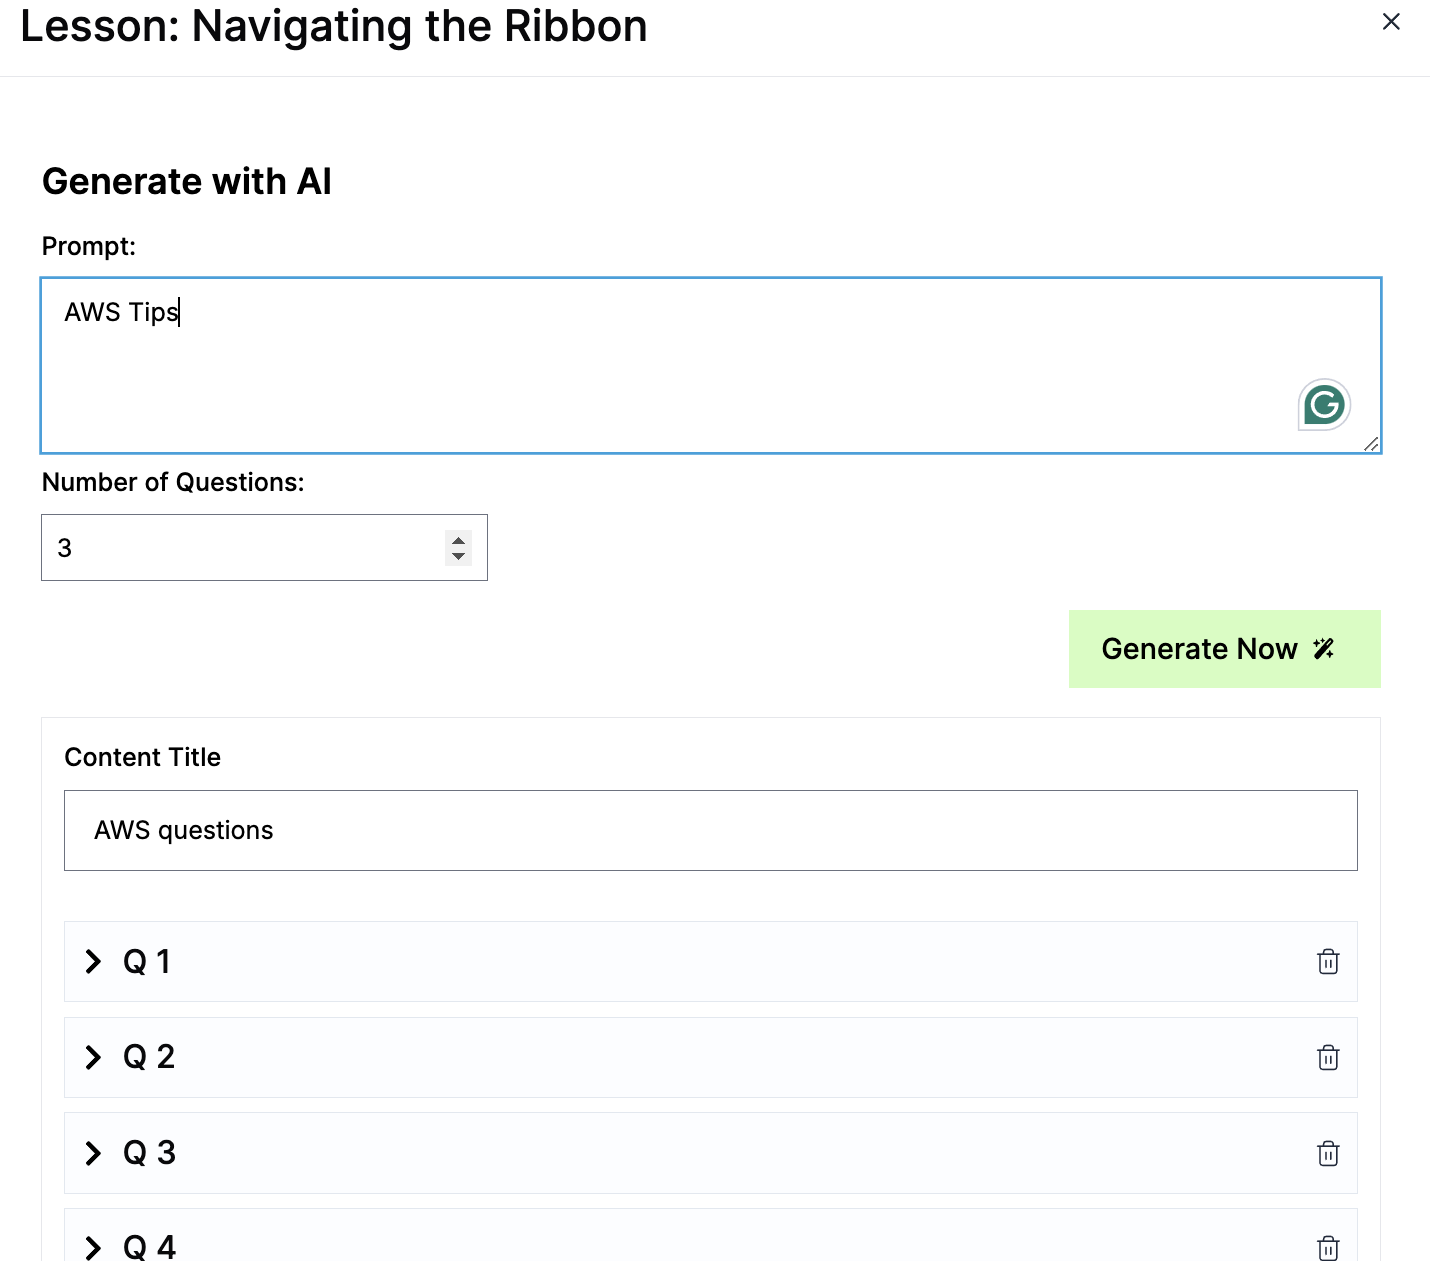Screen dimensions: 1430x1261
Task: Click the magic wand icon on Generate Now
Action: [x=1324, y=649]
